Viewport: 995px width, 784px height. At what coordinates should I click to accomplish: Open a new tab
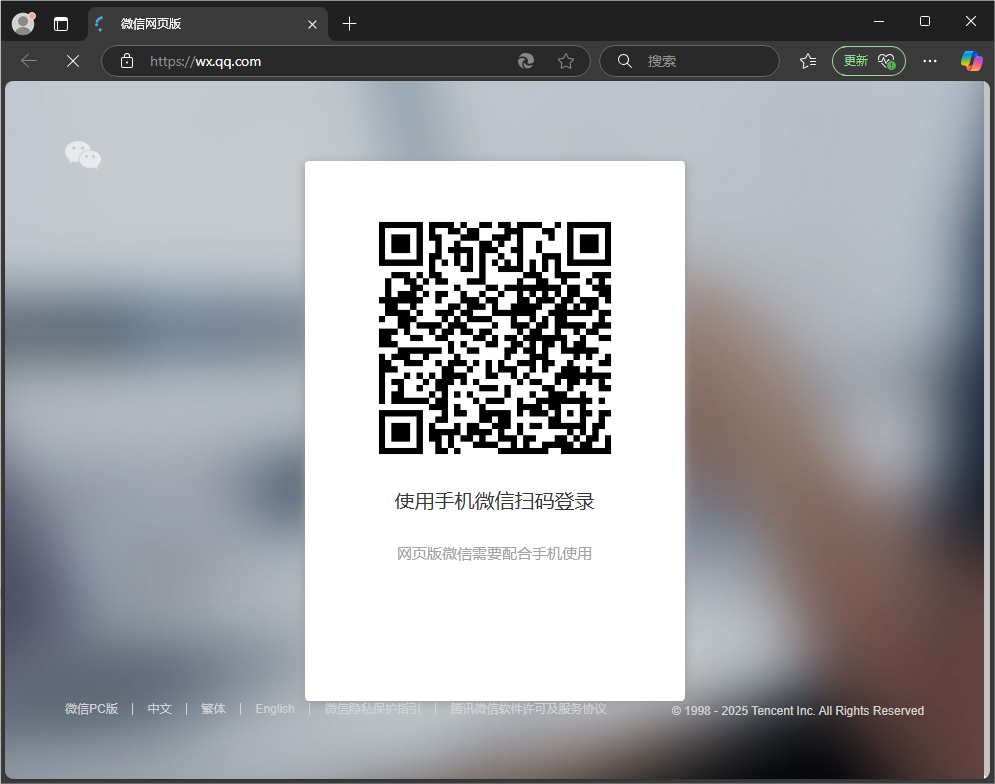(349, 24)
